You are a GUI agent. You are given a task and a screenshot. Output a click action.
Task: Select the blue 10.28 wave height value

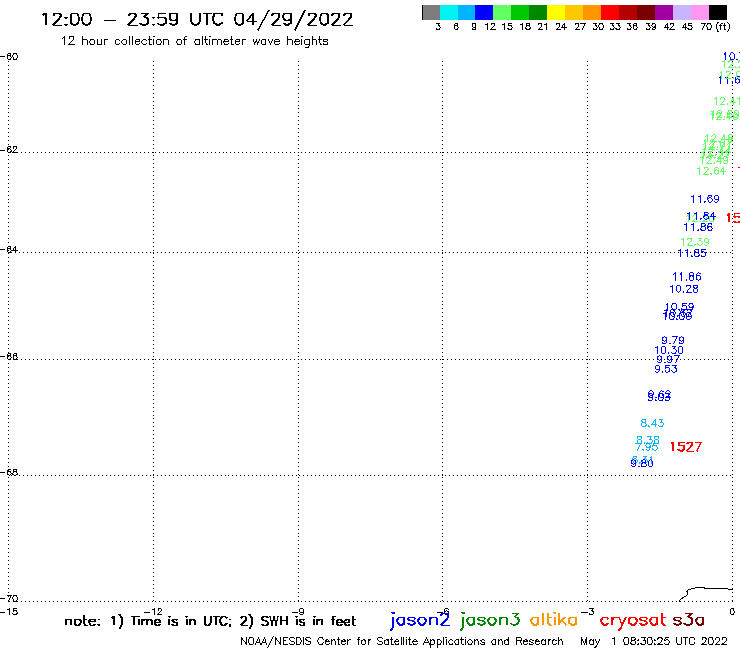point(684,289)
